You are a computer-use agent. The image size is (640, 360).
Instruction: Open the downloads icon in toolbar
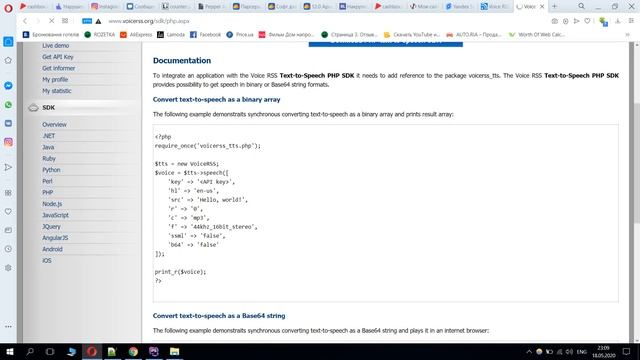(x=618, y=21)
